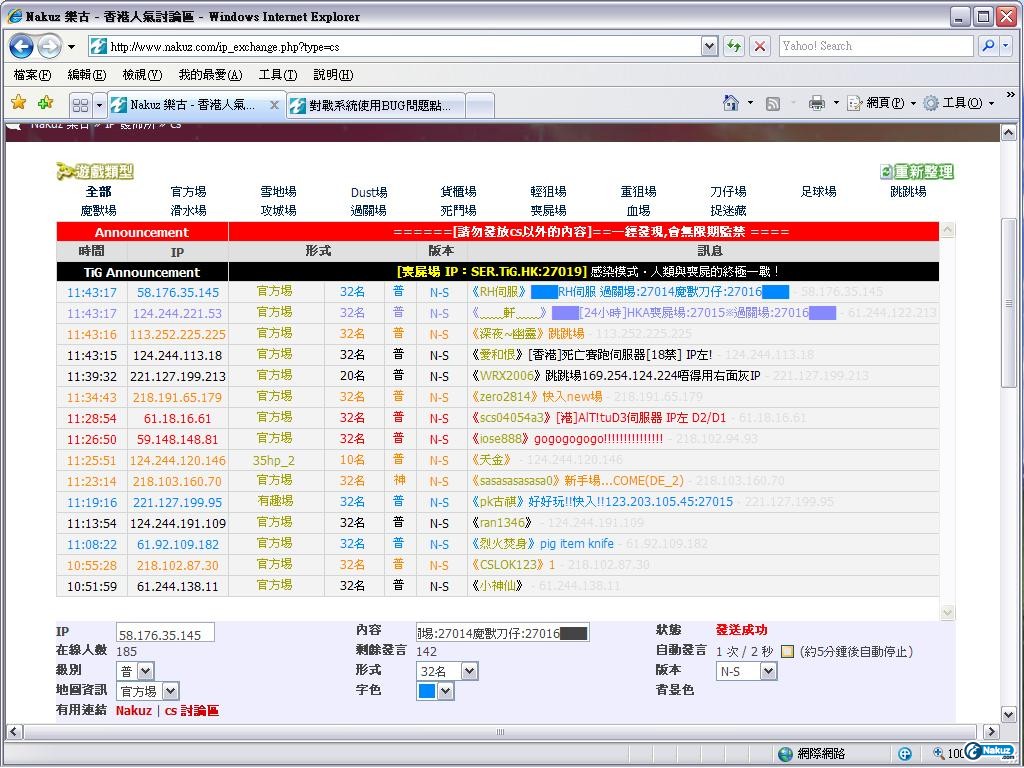
Task: Open the 檢視(V) menu
Action: click(x=142, y=75)
